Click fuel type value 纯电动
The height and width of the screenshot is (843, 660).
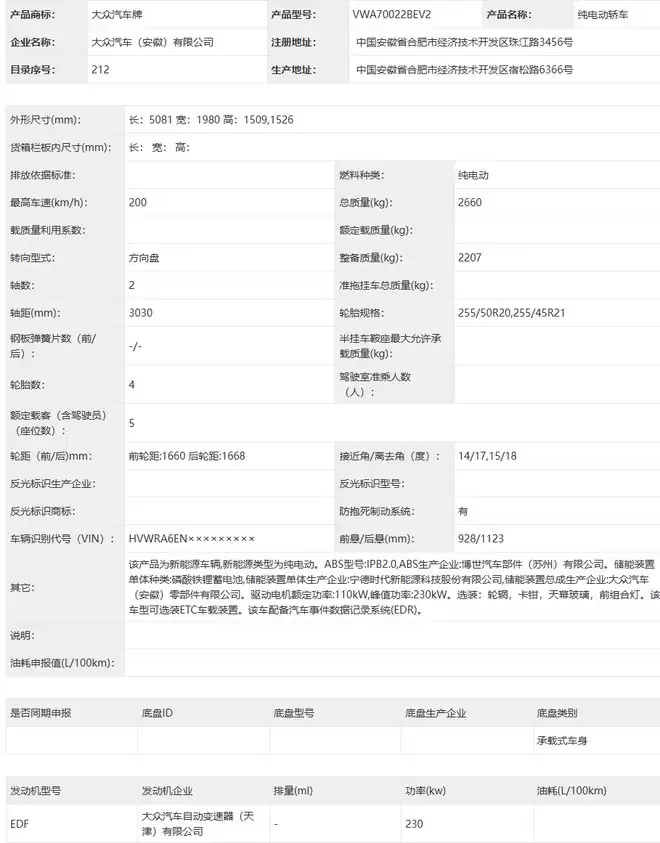point(474,175)
